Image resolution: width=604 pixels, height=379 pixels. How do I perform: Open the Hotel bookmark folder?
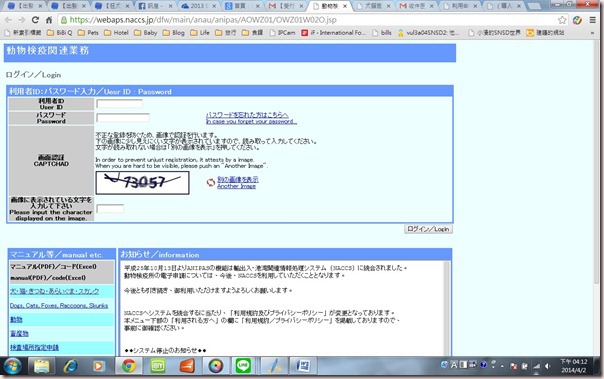click(116, 33)
